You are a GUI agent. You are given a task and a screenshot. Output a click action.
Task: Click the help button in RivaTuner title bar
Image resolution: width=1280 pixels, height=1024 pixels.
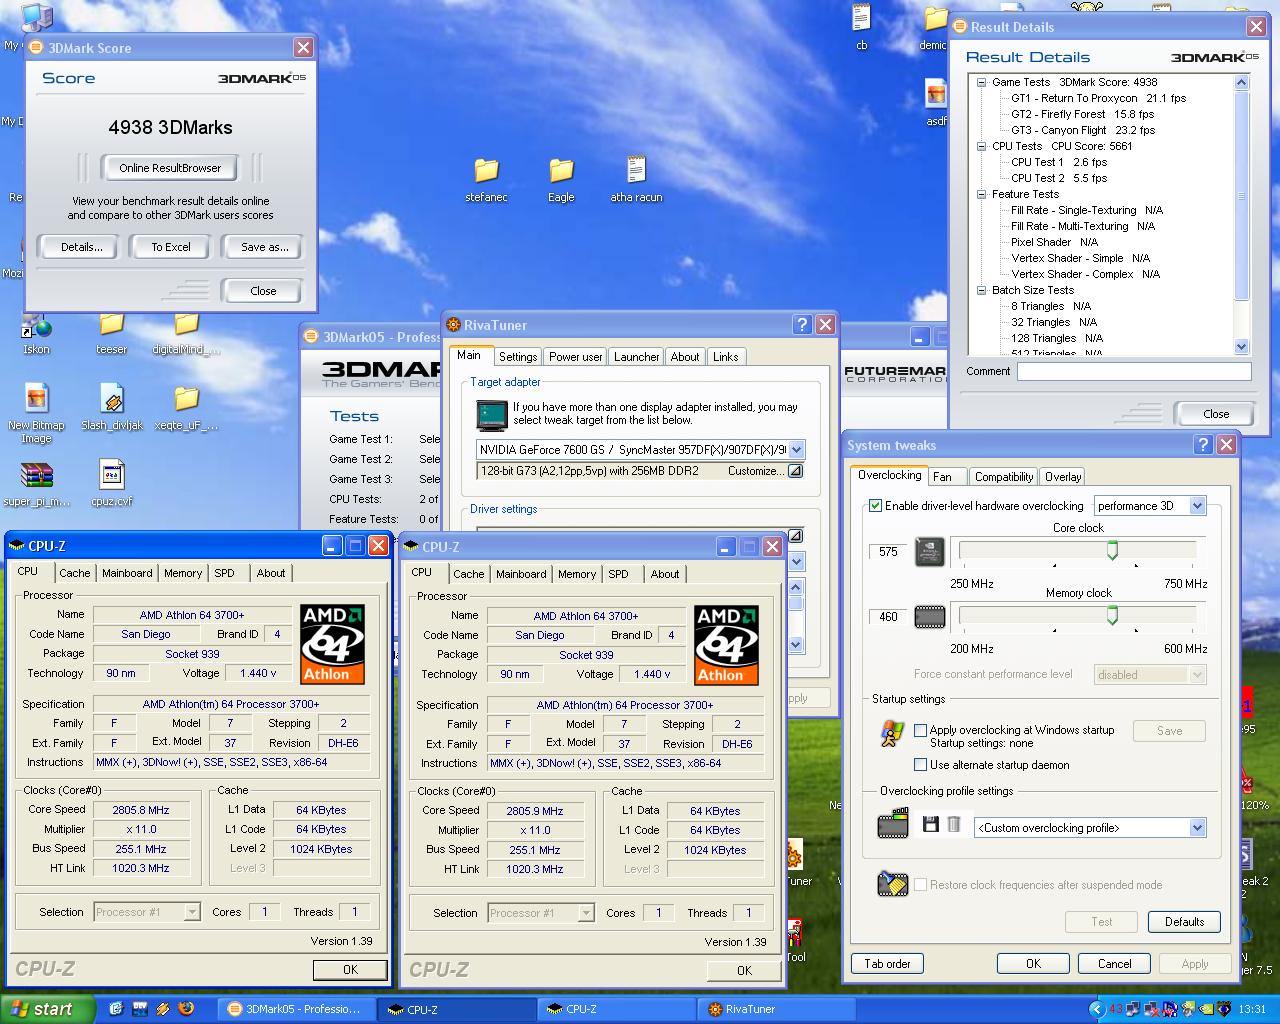802,325
